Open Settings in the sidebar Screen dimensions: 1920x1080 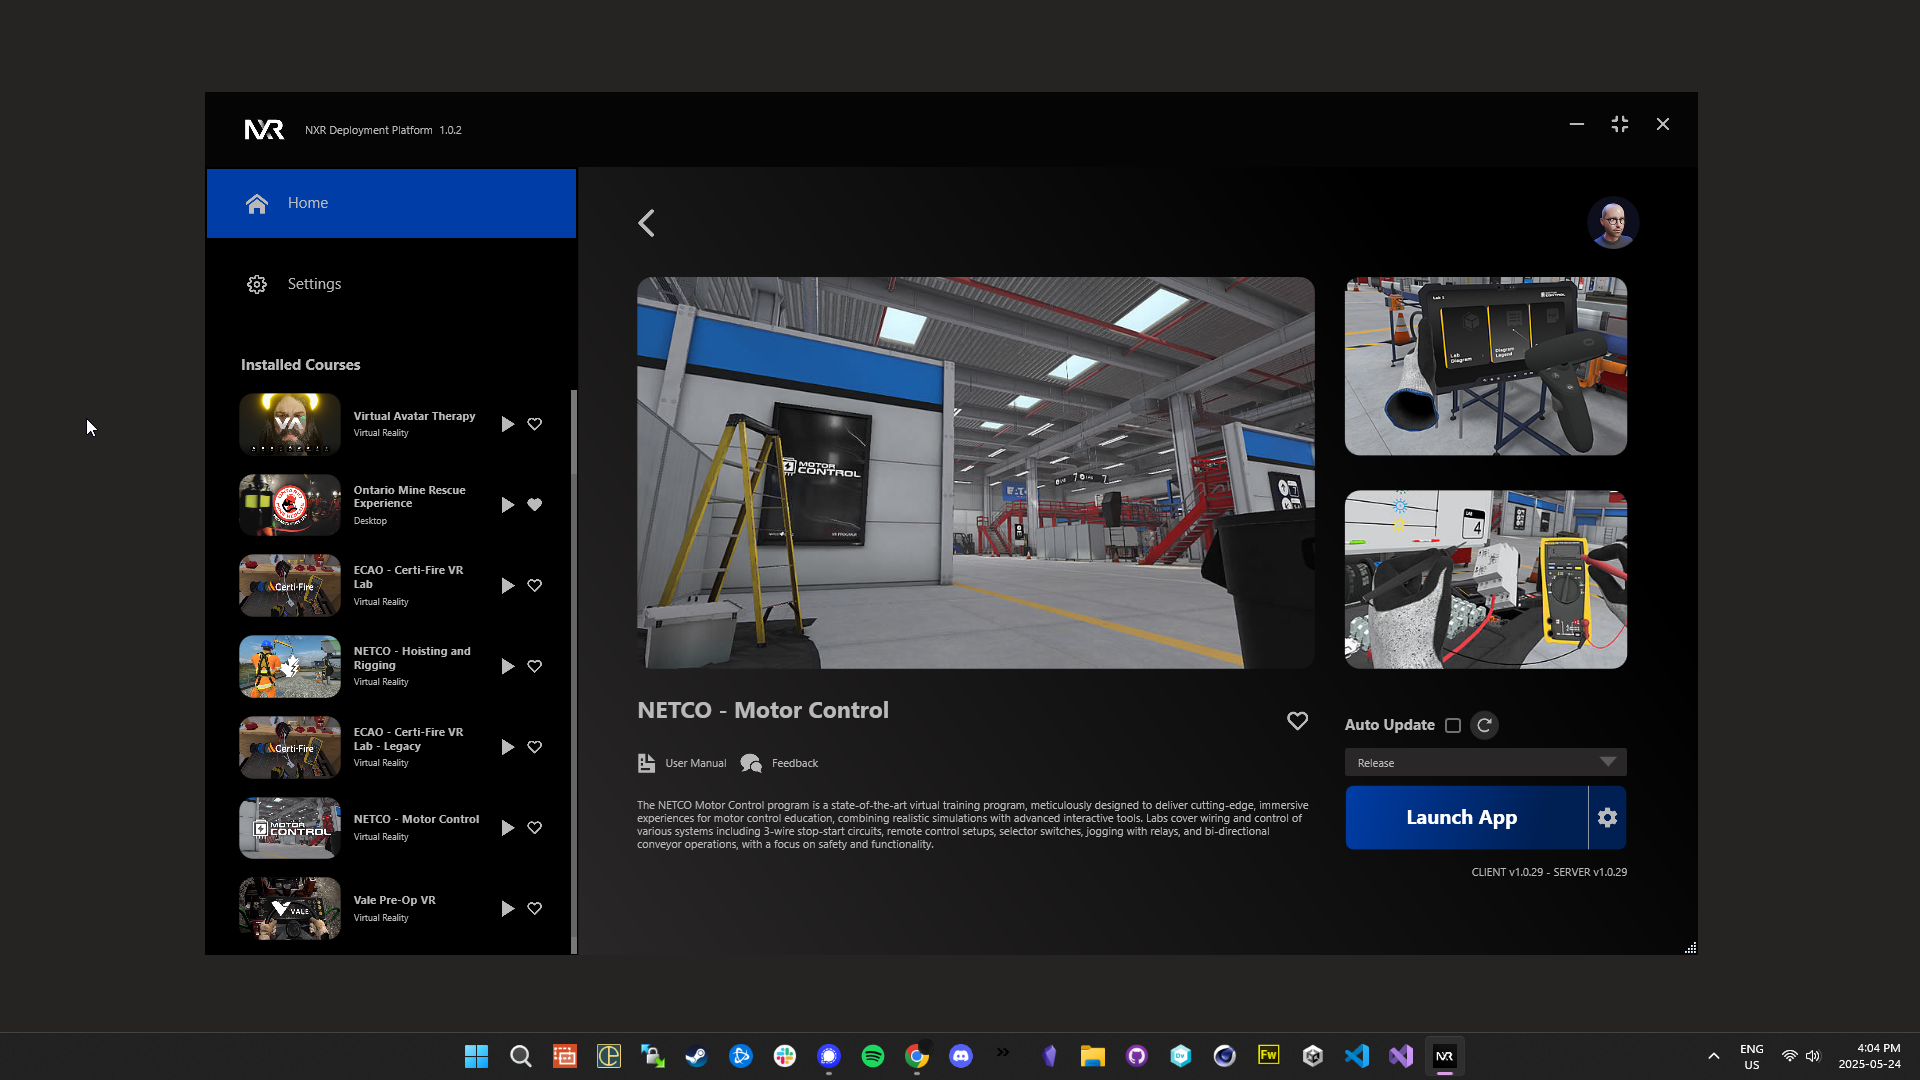[314, 284]
